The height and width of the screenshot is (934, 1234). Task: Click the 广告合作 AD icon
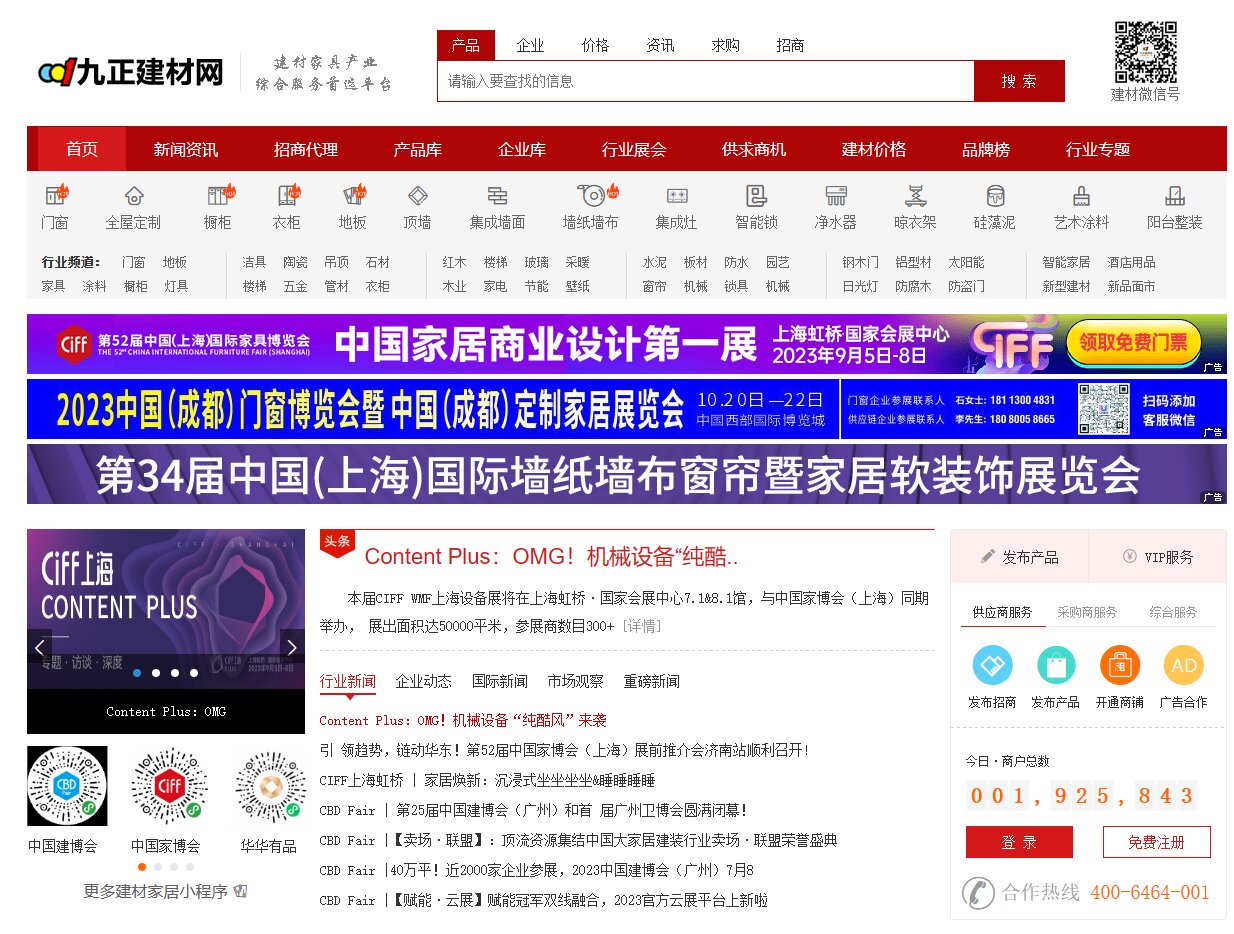pyautogui.click(x=1183, y=665)
